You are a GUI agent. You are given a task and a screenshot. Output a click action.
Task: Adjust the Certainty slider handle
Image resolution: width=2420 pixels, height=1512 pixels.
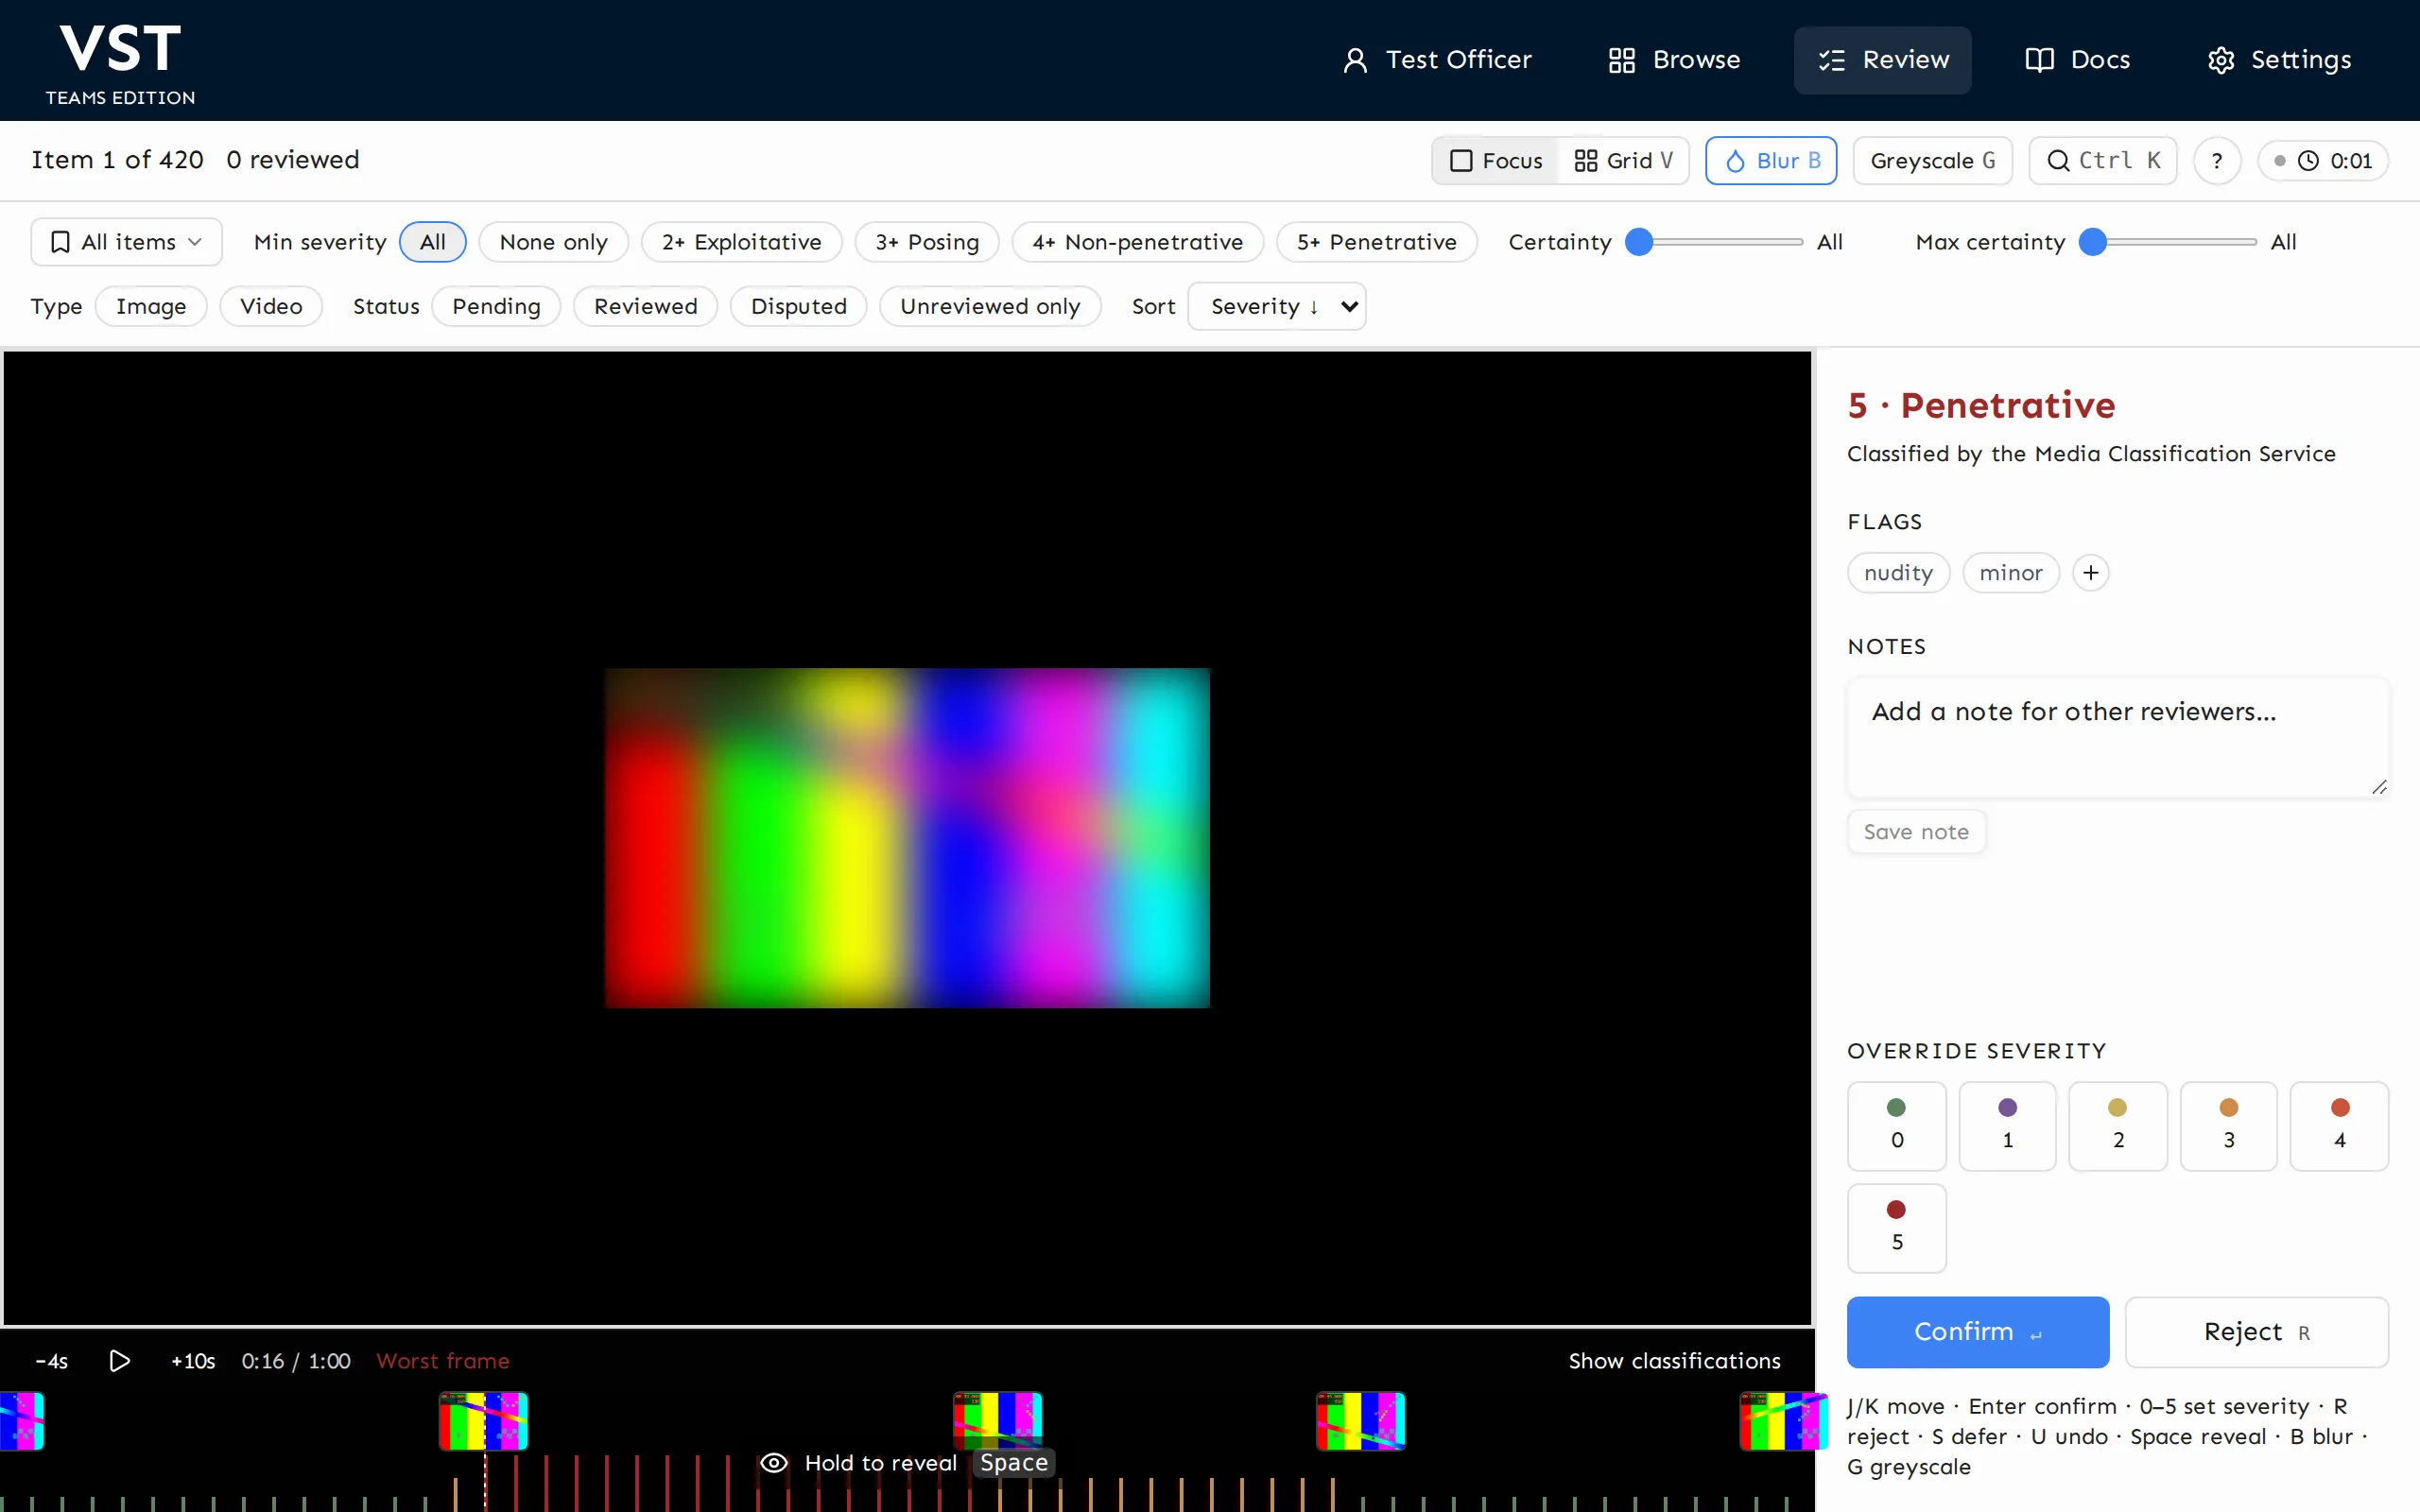(x=1639, y=242)
